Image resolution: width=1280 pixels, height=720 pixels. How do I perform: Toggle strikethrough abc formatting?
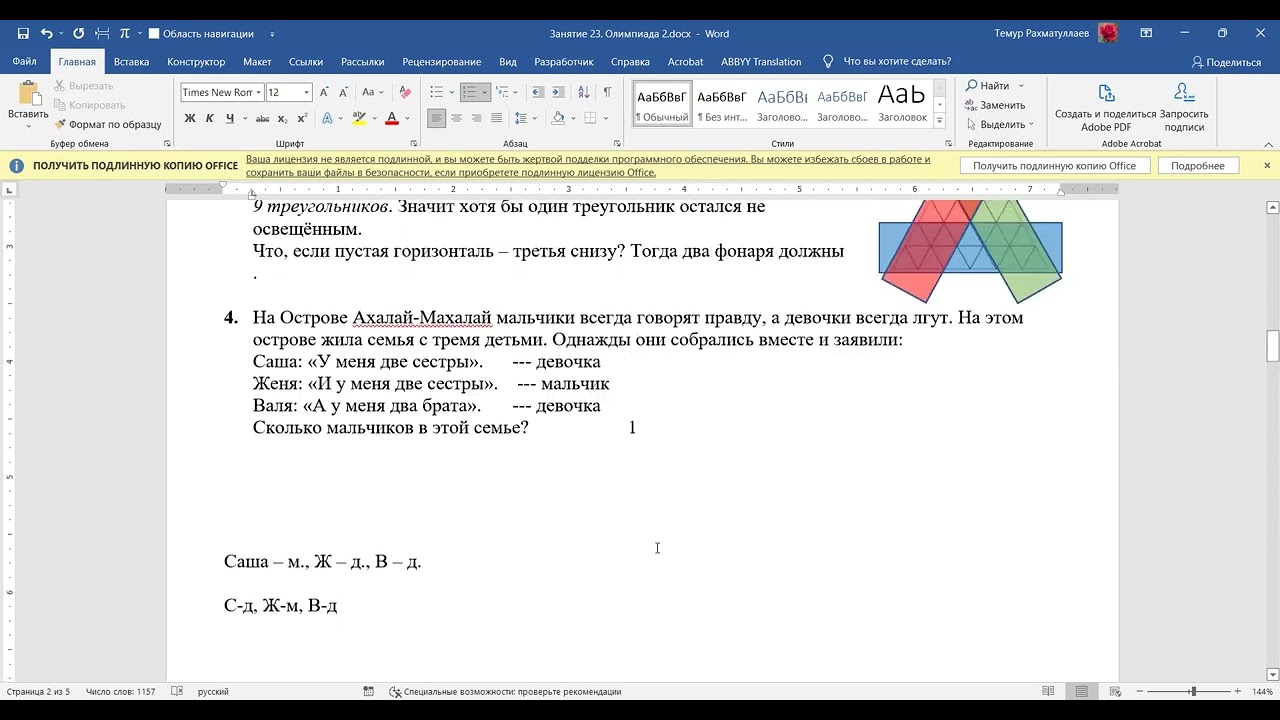click(x=263, y=118)
